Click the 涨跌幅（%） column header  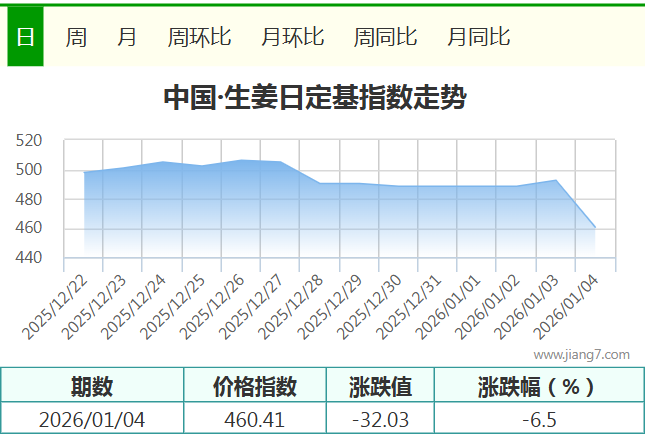[x=538, y=386]
